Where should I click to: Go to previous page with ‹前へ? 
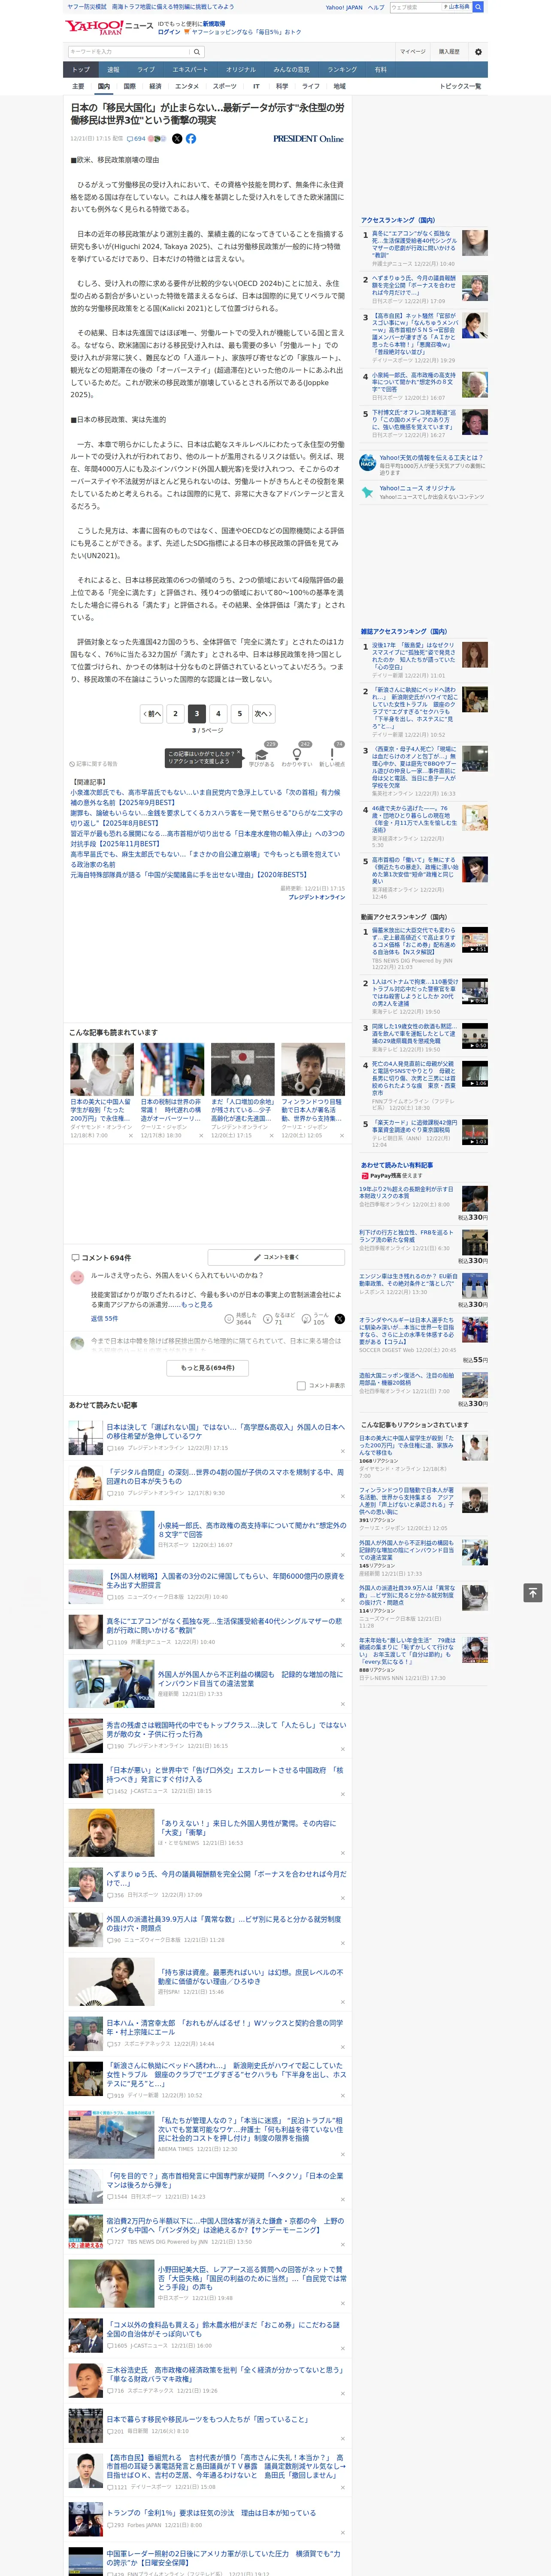pos(152,714)
